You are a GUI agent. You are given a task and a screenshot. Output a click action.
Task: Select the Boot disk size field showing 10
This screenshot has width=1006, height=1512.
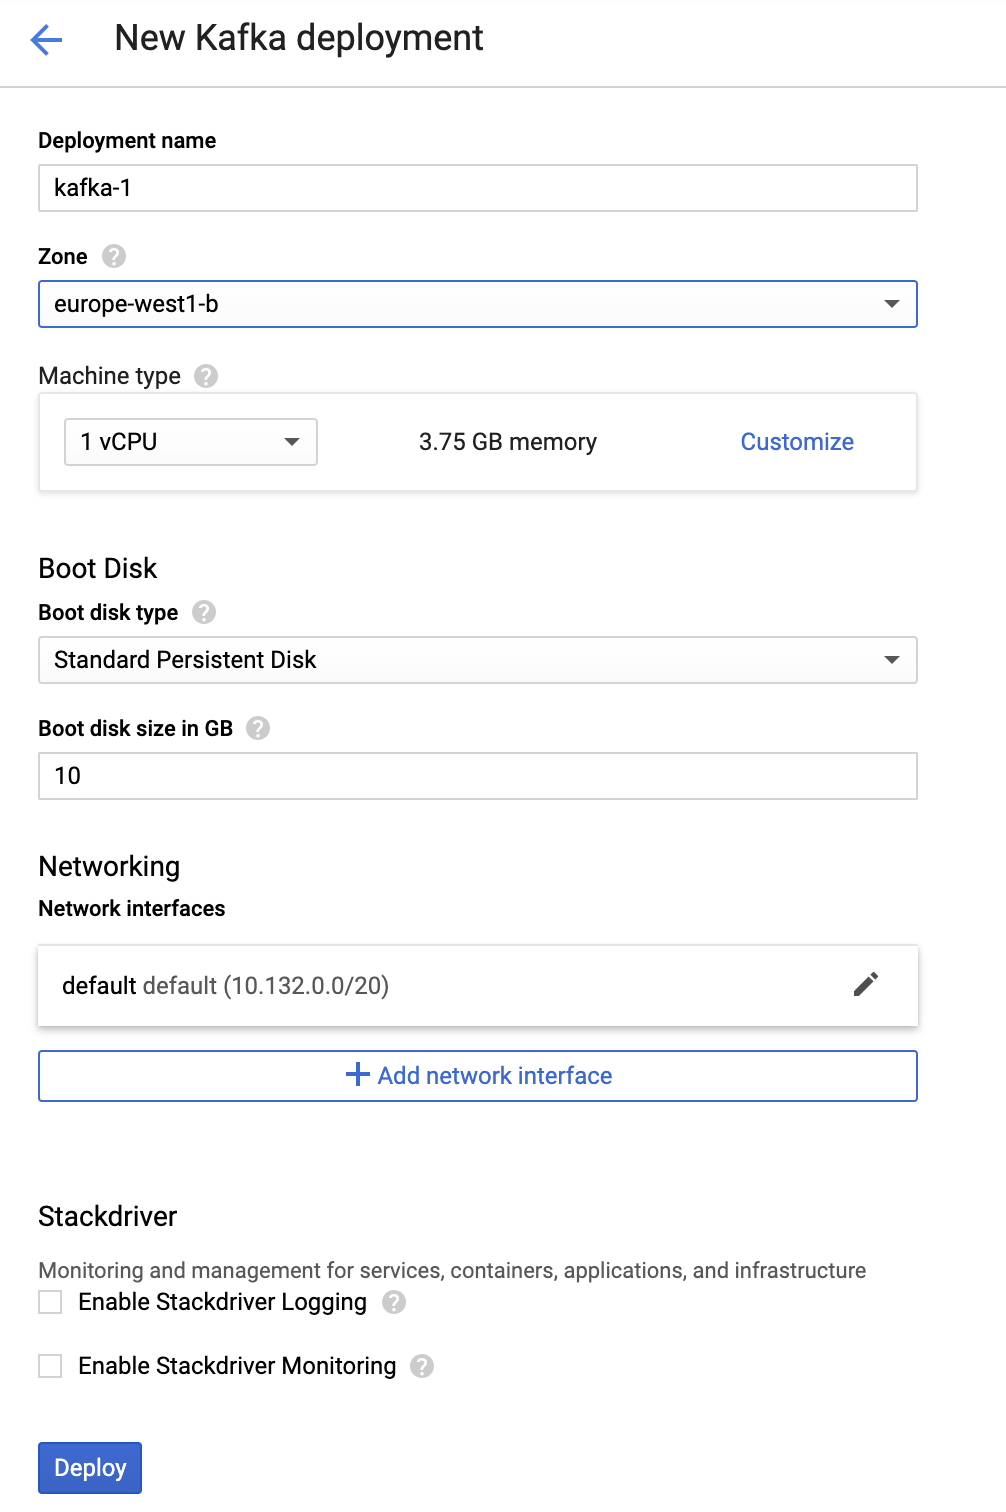click(477, 775)
